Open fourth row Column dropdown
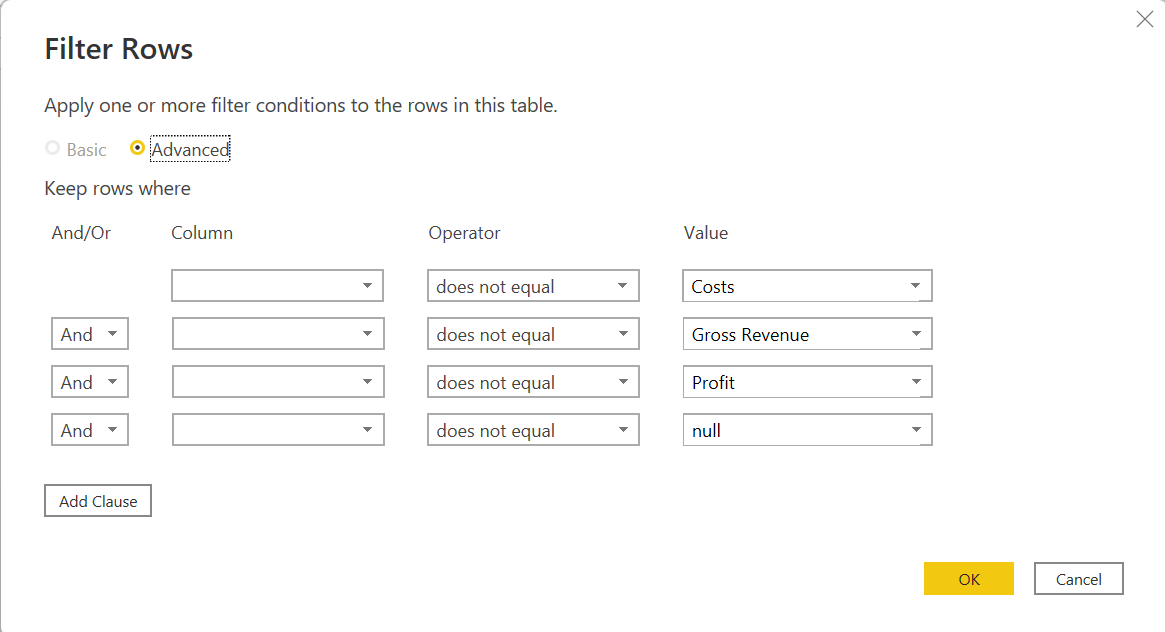The height and width of the screenshot is (632, 1165). [278, 430]
